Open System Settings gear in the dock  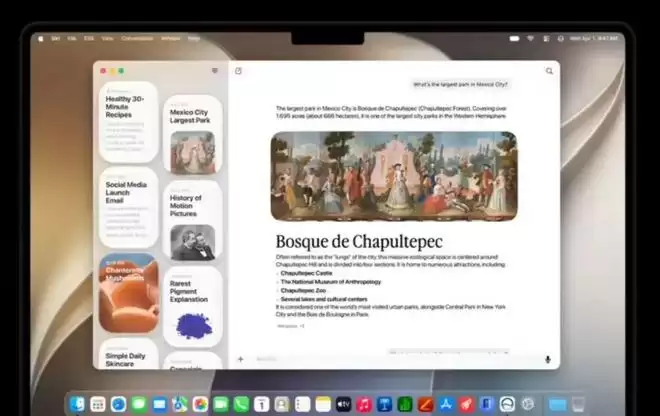click(x=527, y=405)
